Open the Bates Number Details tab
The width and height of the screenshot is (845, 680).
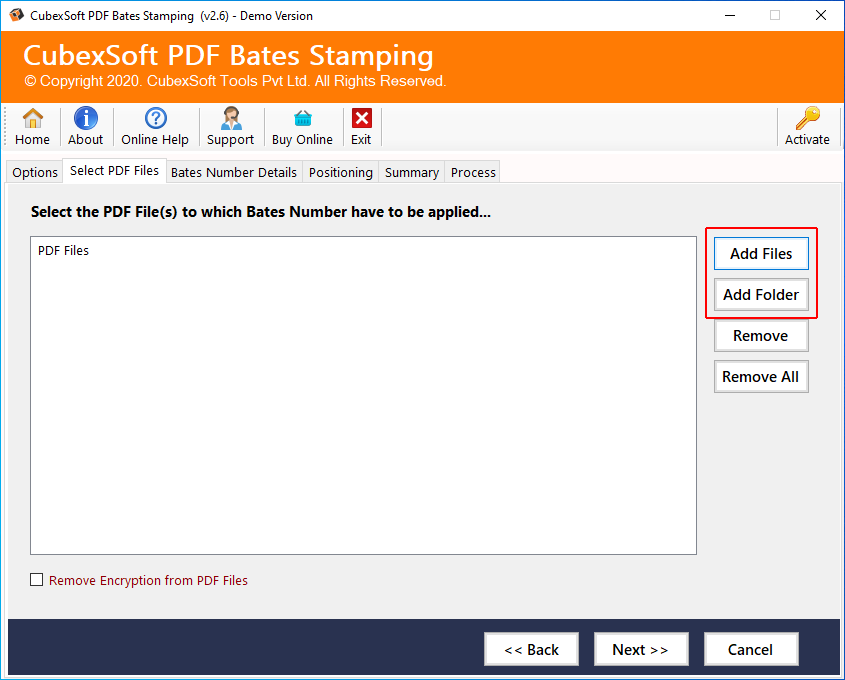234,172
